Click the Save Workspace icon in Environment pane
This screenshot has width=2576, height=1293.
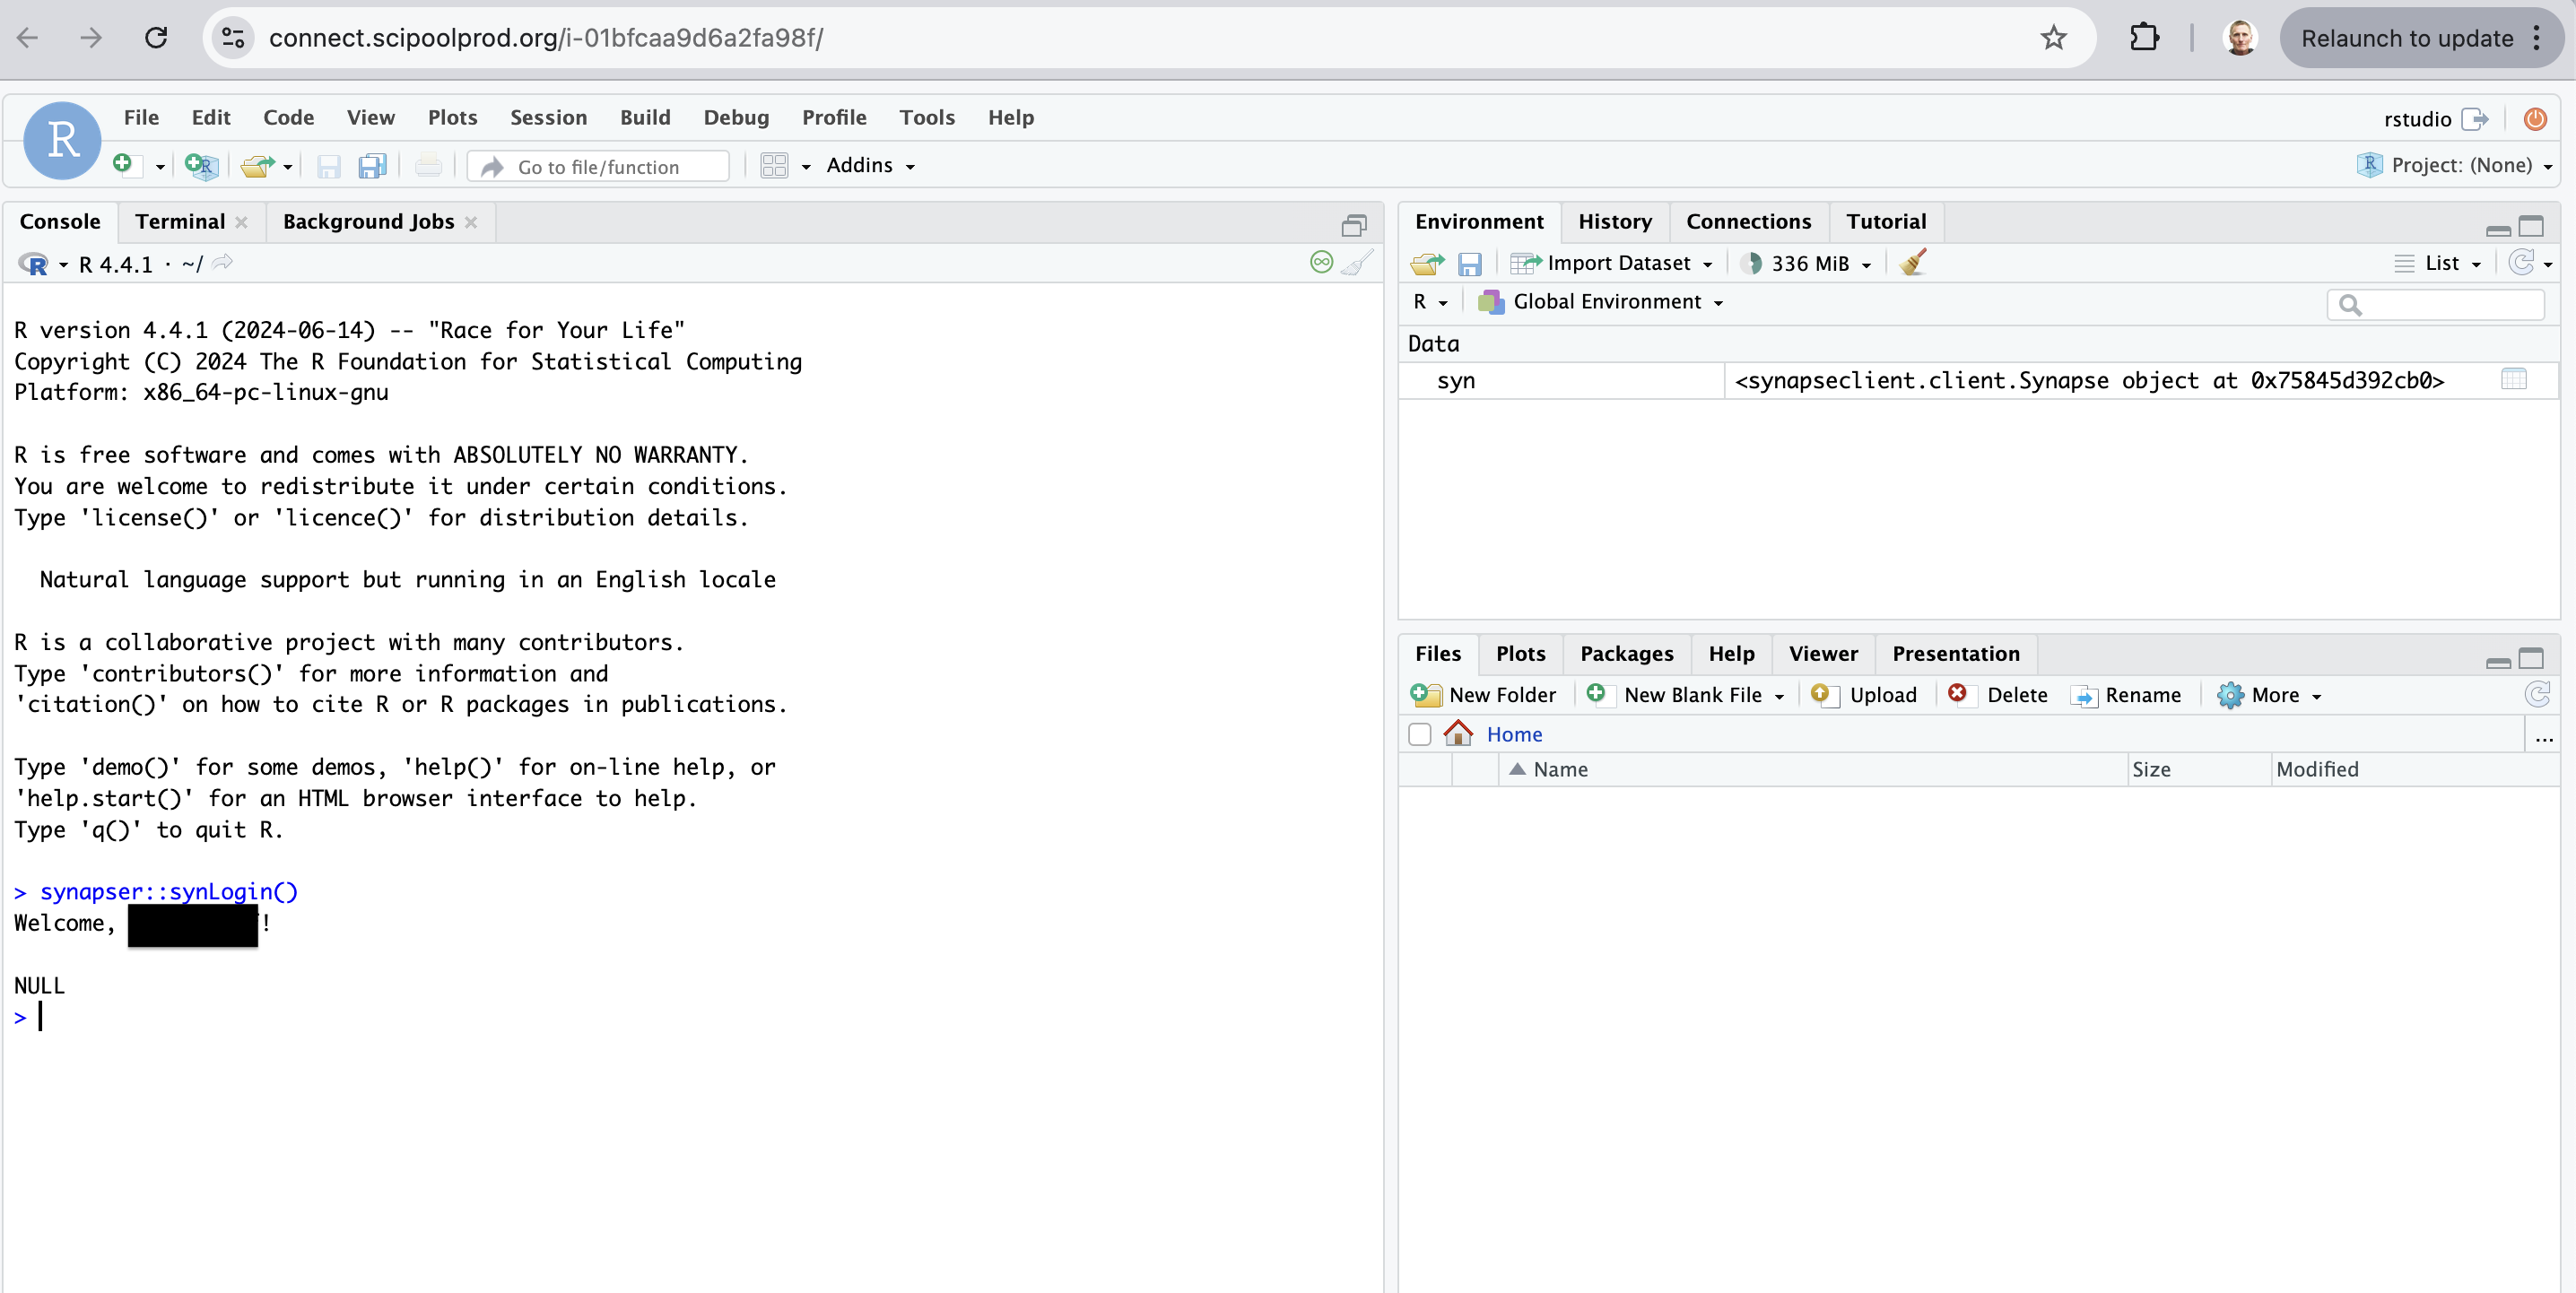1469,264
